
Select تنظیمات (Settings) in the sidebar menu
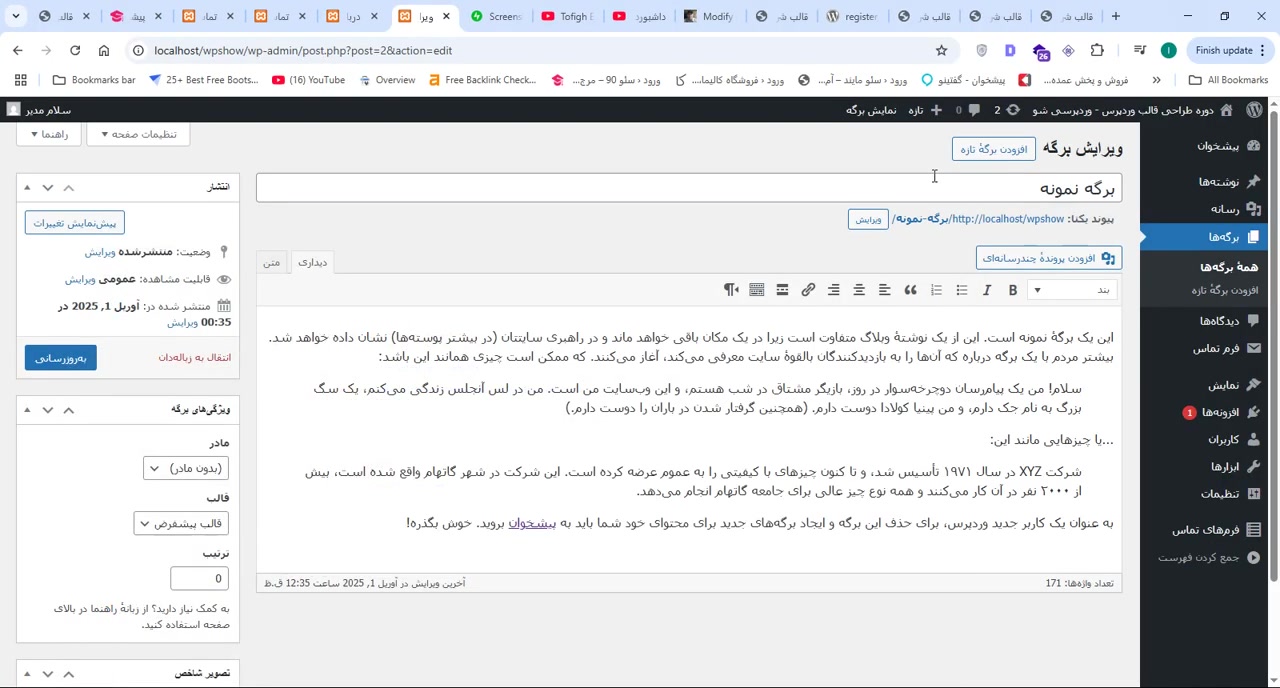pyautogui.click(x=1218, y=493)
